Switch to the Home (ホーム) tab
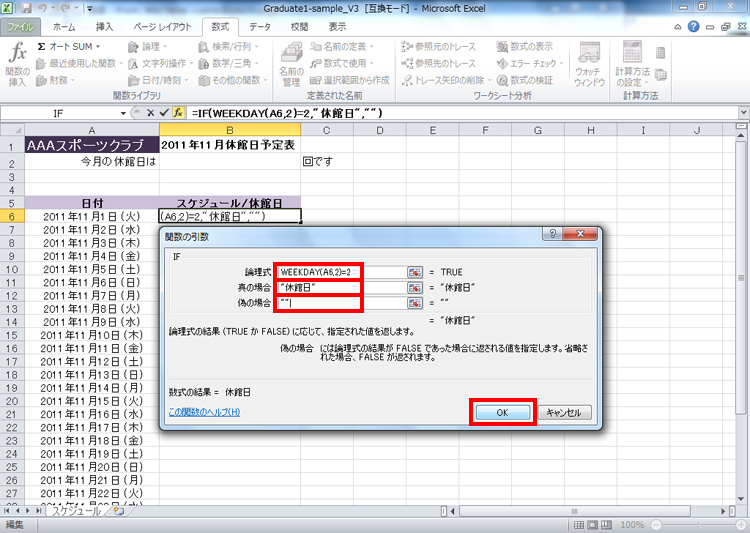The width and height of the screenshot is (750, 533). coord(64,27)
